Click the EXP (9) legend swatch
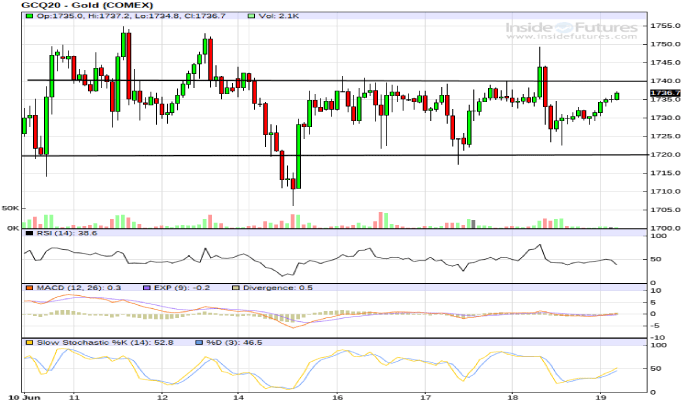This screenshot has width=686, height=404. 146,288
